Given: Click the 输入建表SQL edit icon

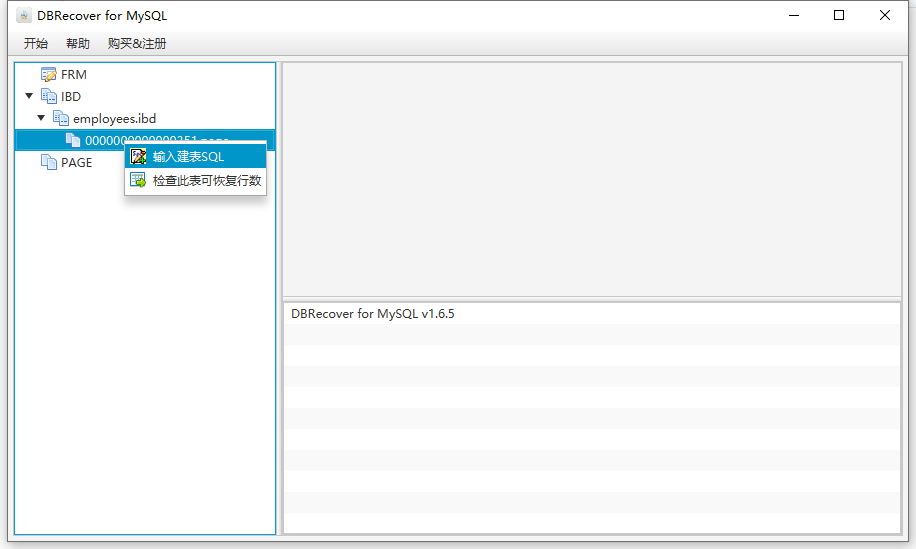Looking at the screenshot, I should pyautogui.click(x=138, y=156).
